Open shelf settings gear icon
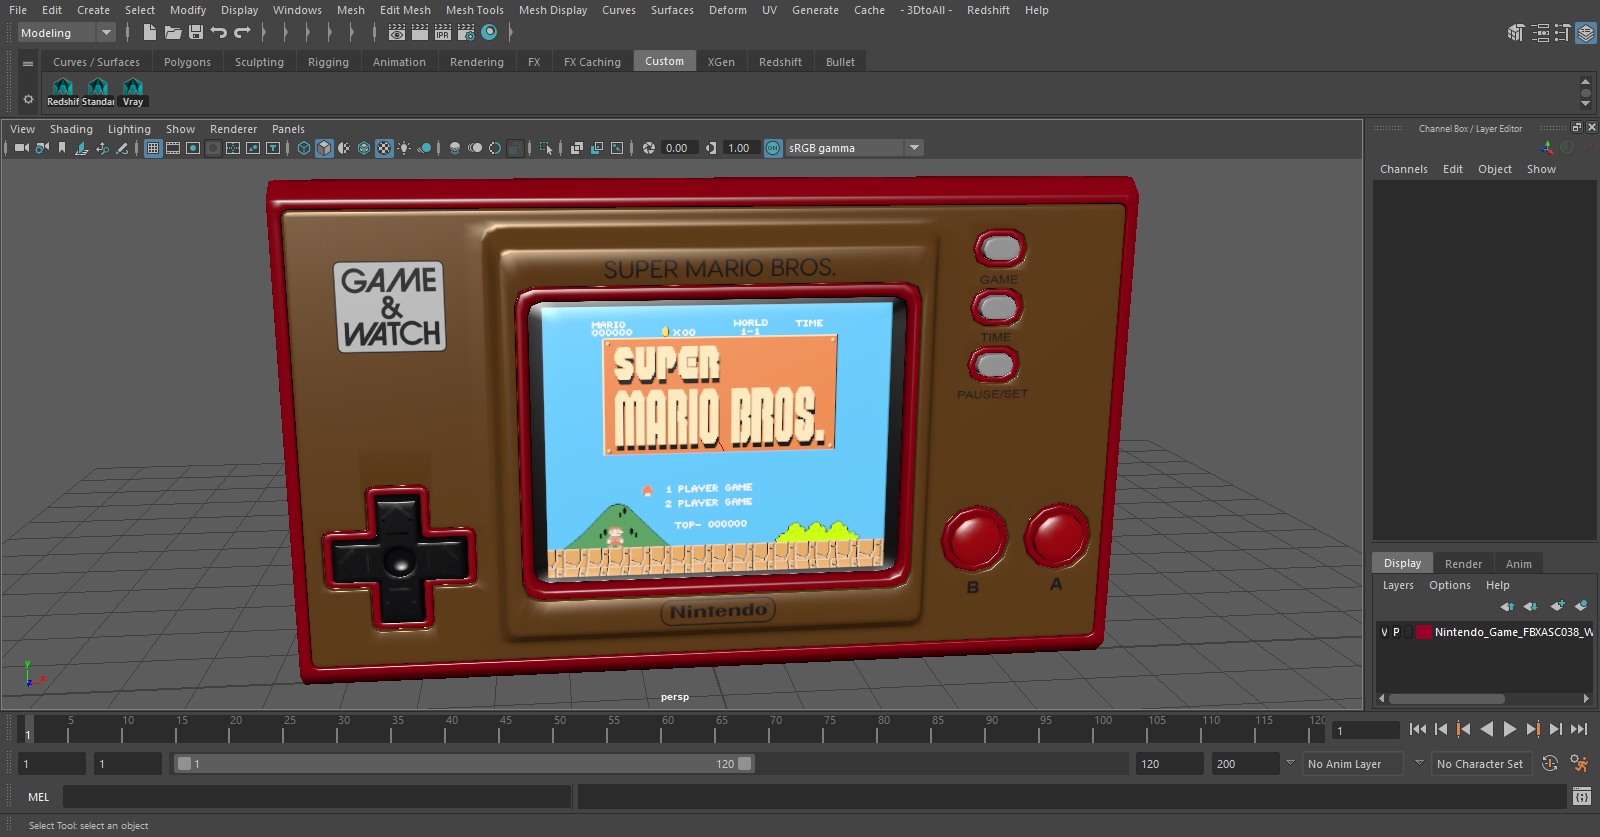 (x=28, y=99)
